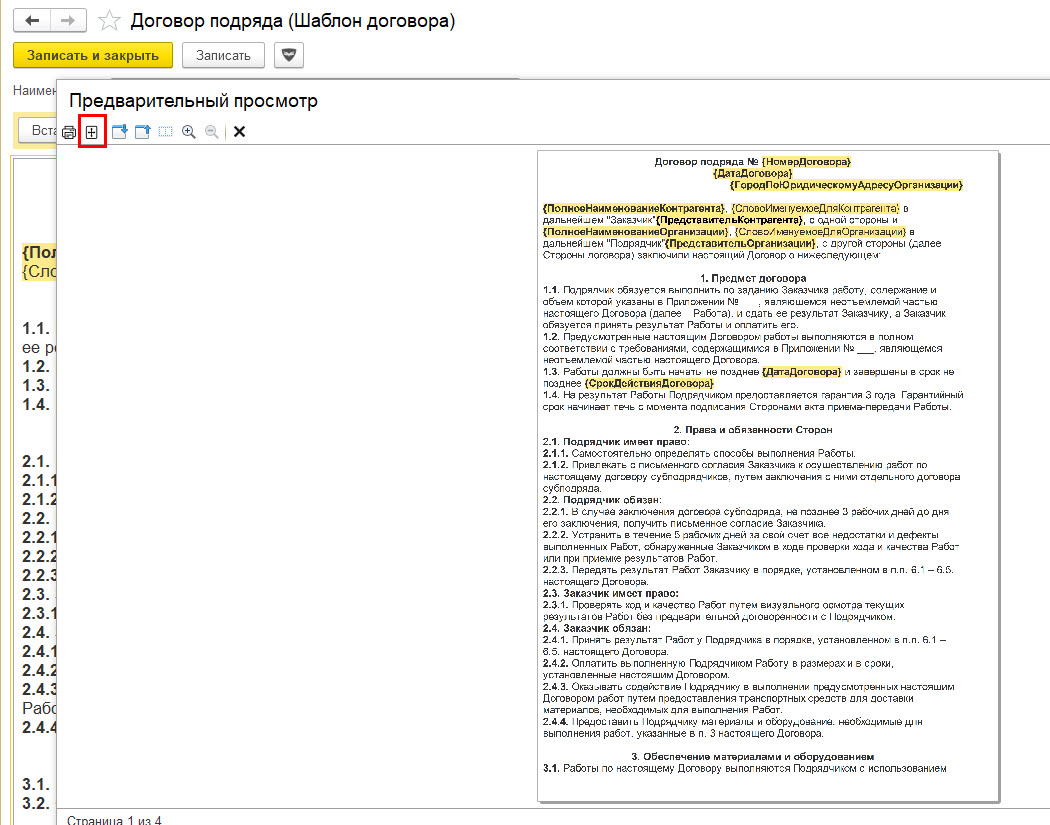This screenshot has height=825, width=1050.
Task: Click heading 1. Предмет договора
Action: (x=753, y=278)
